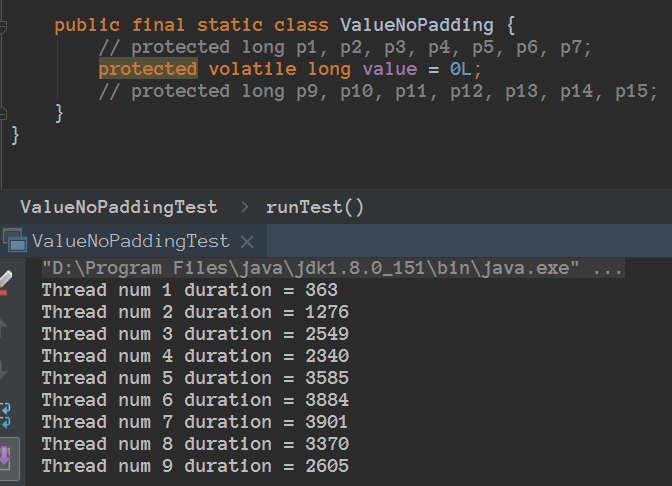Click the down arrow in console toolbar
The height and width of the screenshot is (486, 672).
click(6, 370)
